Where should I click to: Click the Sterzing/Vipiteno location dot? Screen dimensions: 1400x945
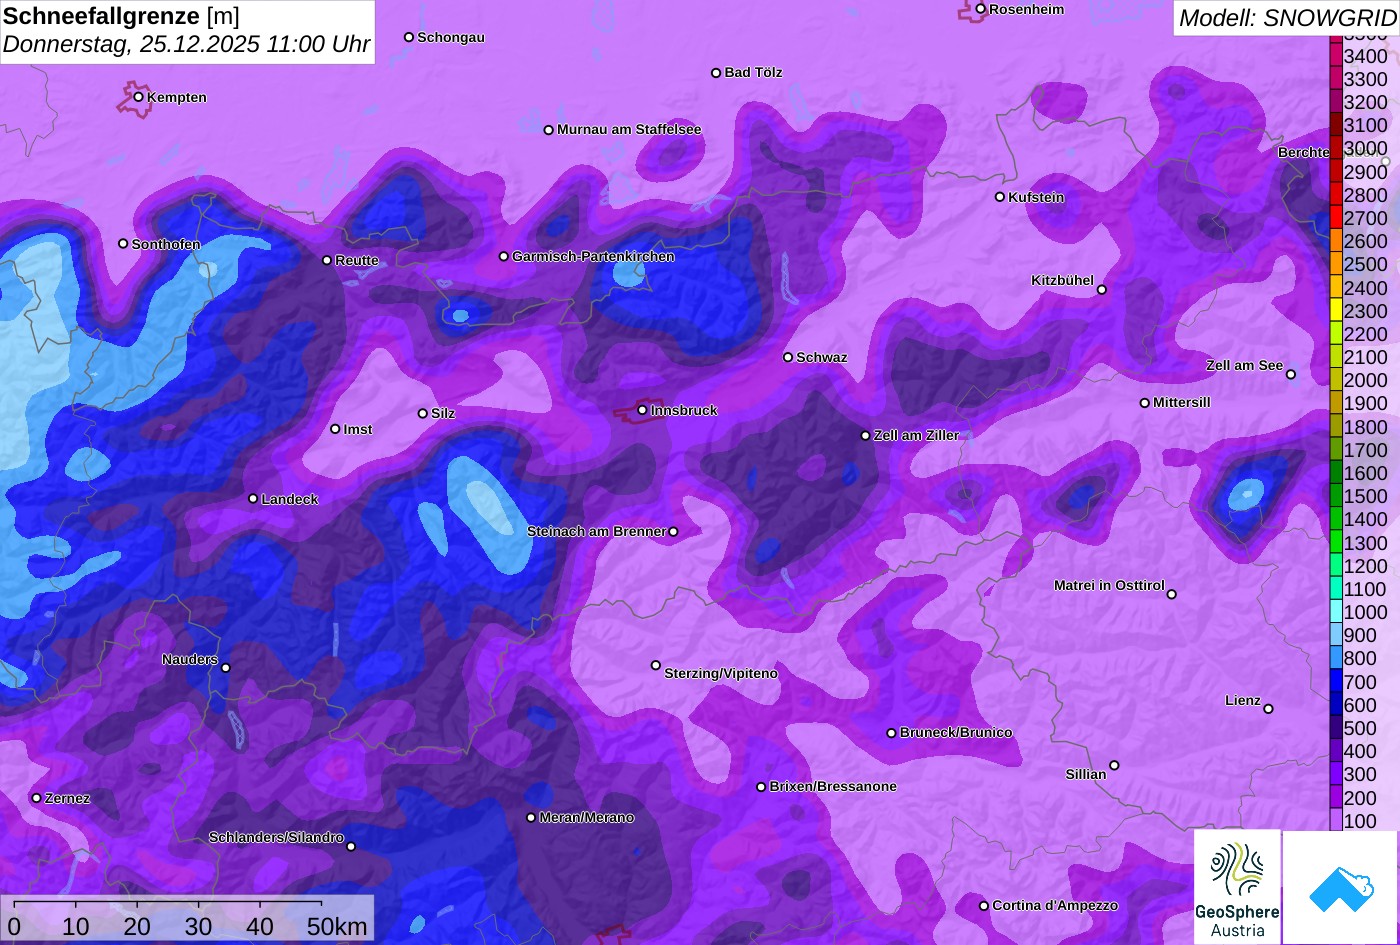coord(656,665)
